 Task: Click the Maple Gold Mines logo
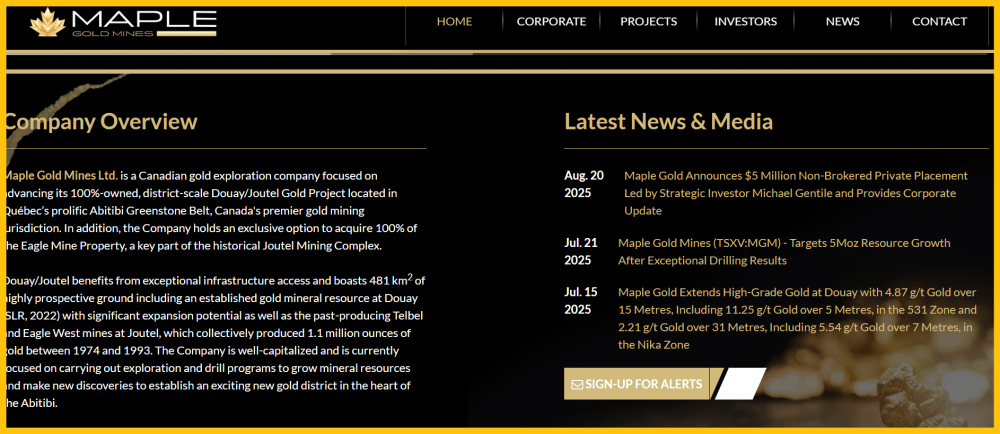[123, 22]
